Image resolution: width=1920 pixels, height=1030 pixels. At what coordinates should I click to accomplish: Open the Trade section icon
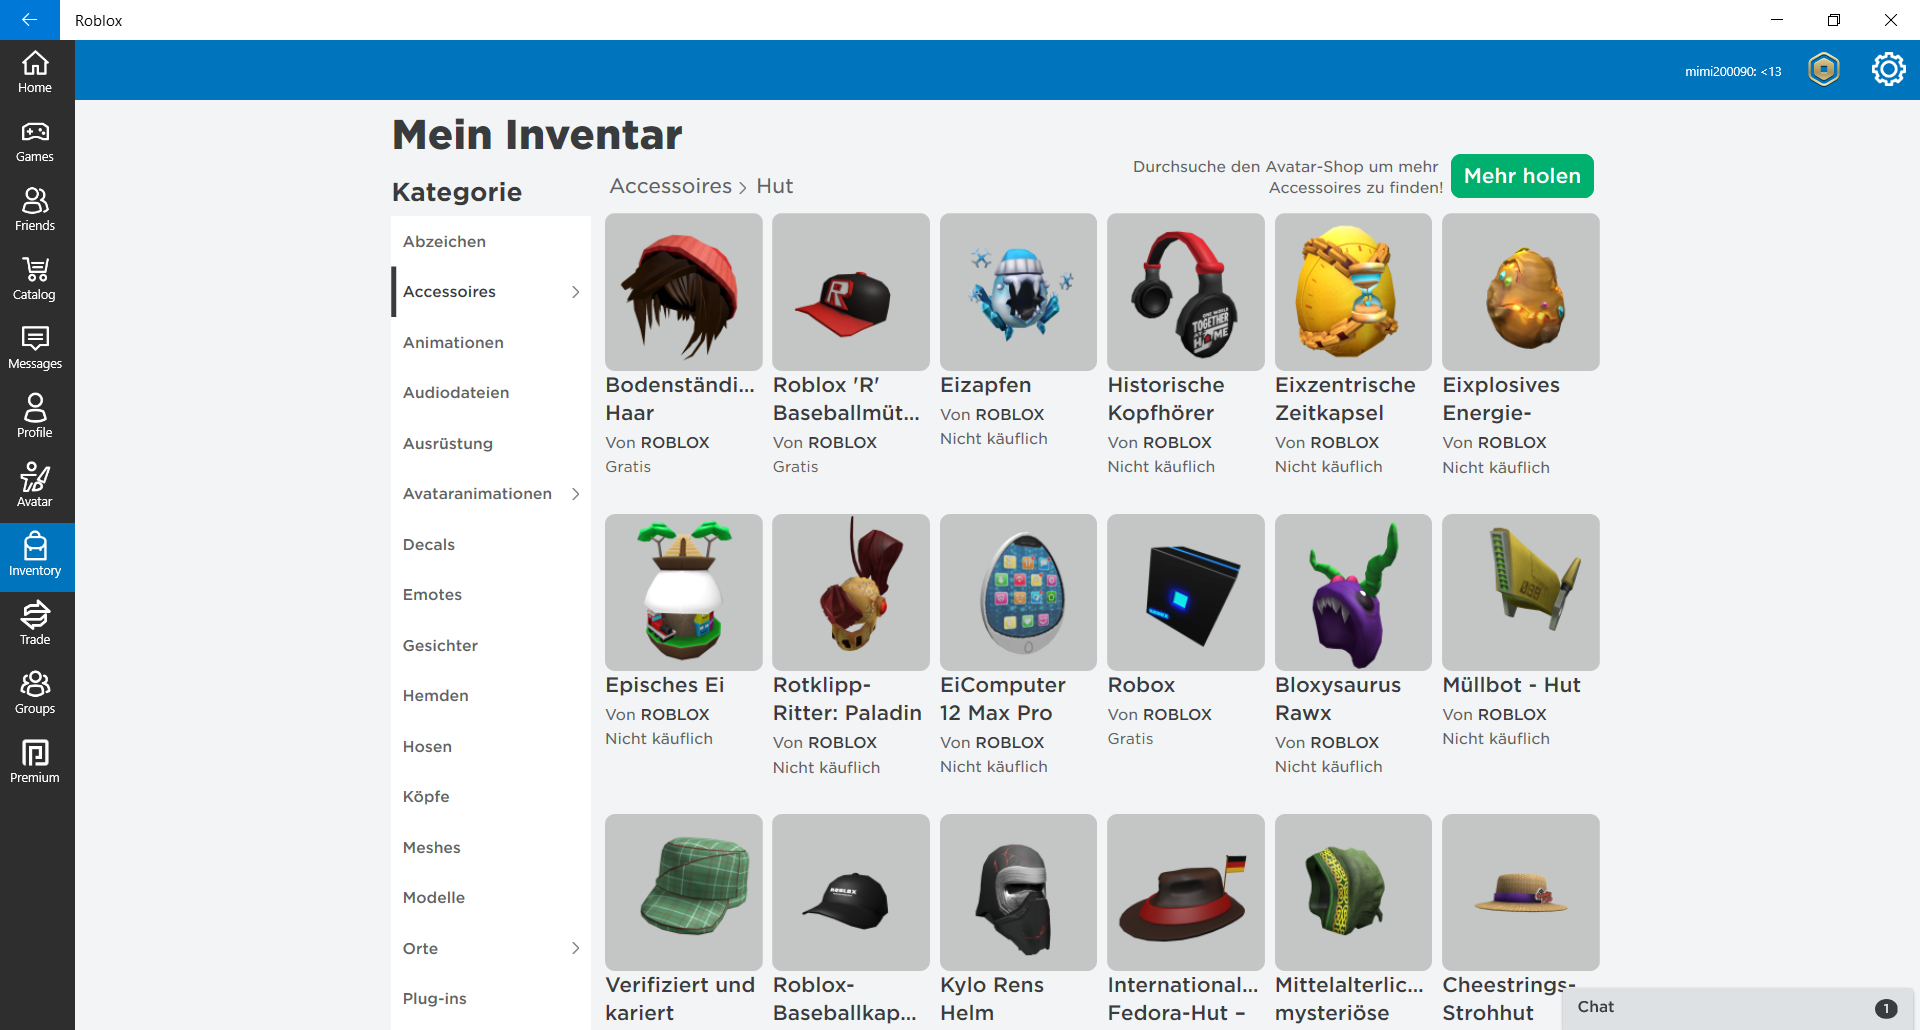[x=35, y=623]
